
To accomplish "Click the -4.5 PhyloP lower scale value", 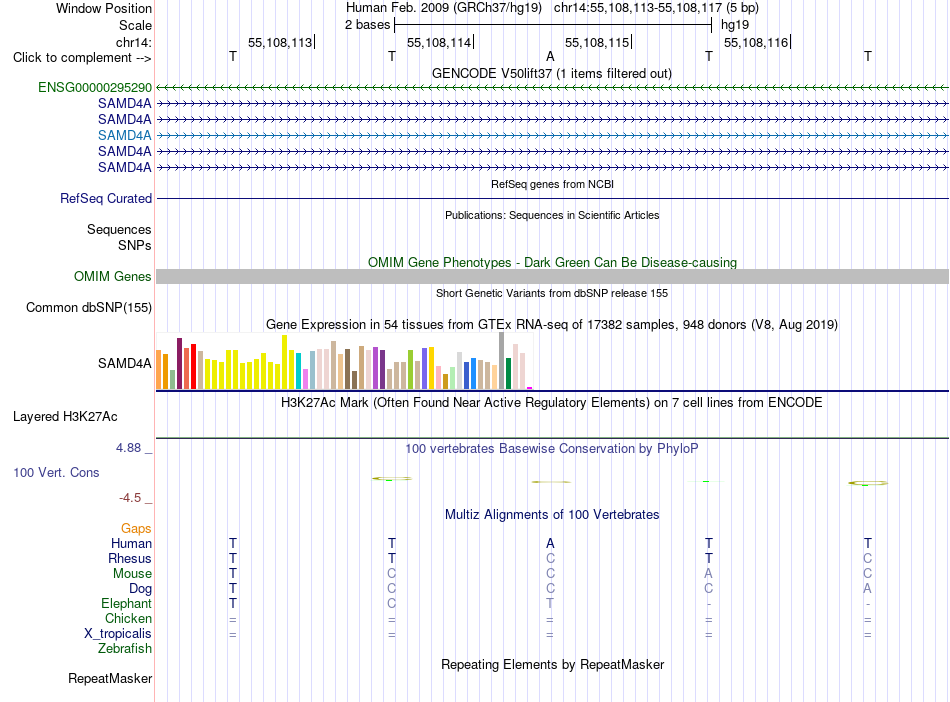I will pyautogui.click(x=130, y=498).
